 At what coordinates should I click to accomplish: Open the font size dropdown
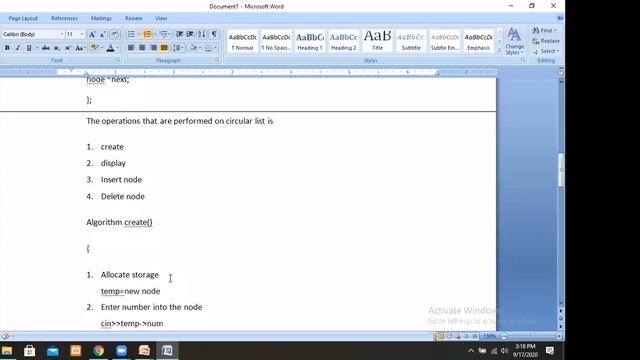click(x=82, y=34)
